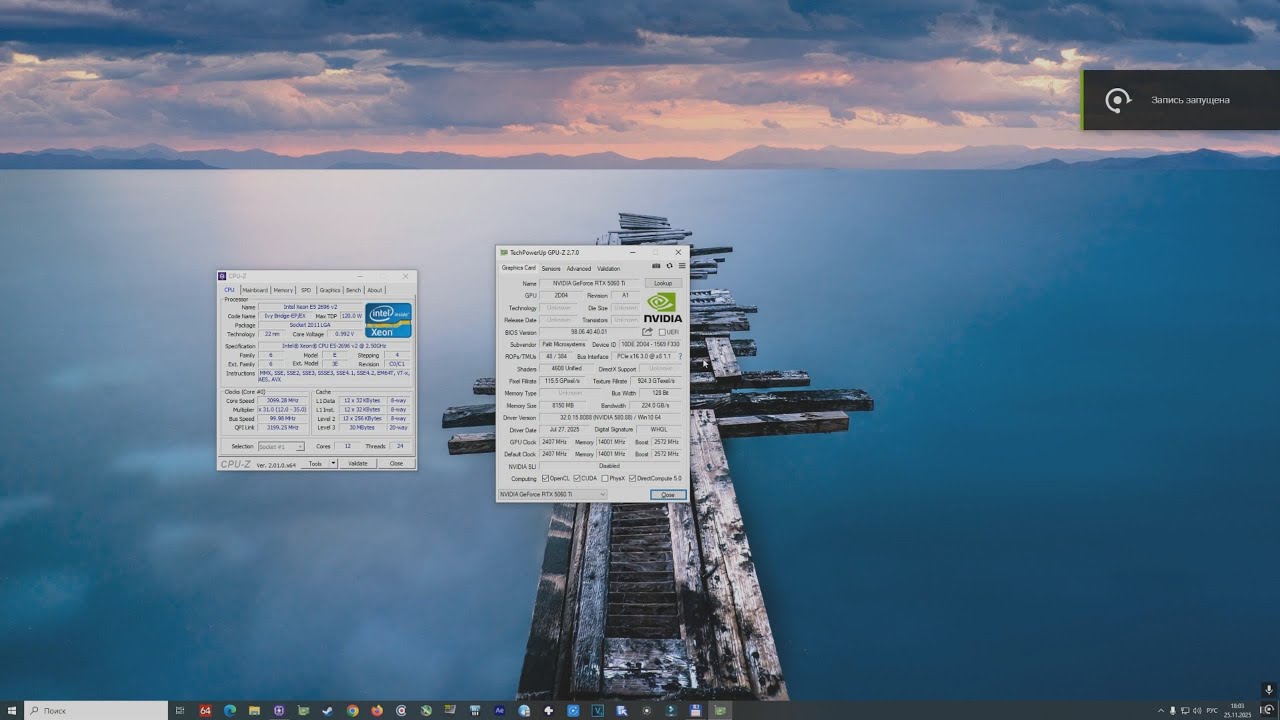Screen dimensions: 1280x720
Task: Switch to the Bench tab in CPU-Z
Action: (353, 290)
